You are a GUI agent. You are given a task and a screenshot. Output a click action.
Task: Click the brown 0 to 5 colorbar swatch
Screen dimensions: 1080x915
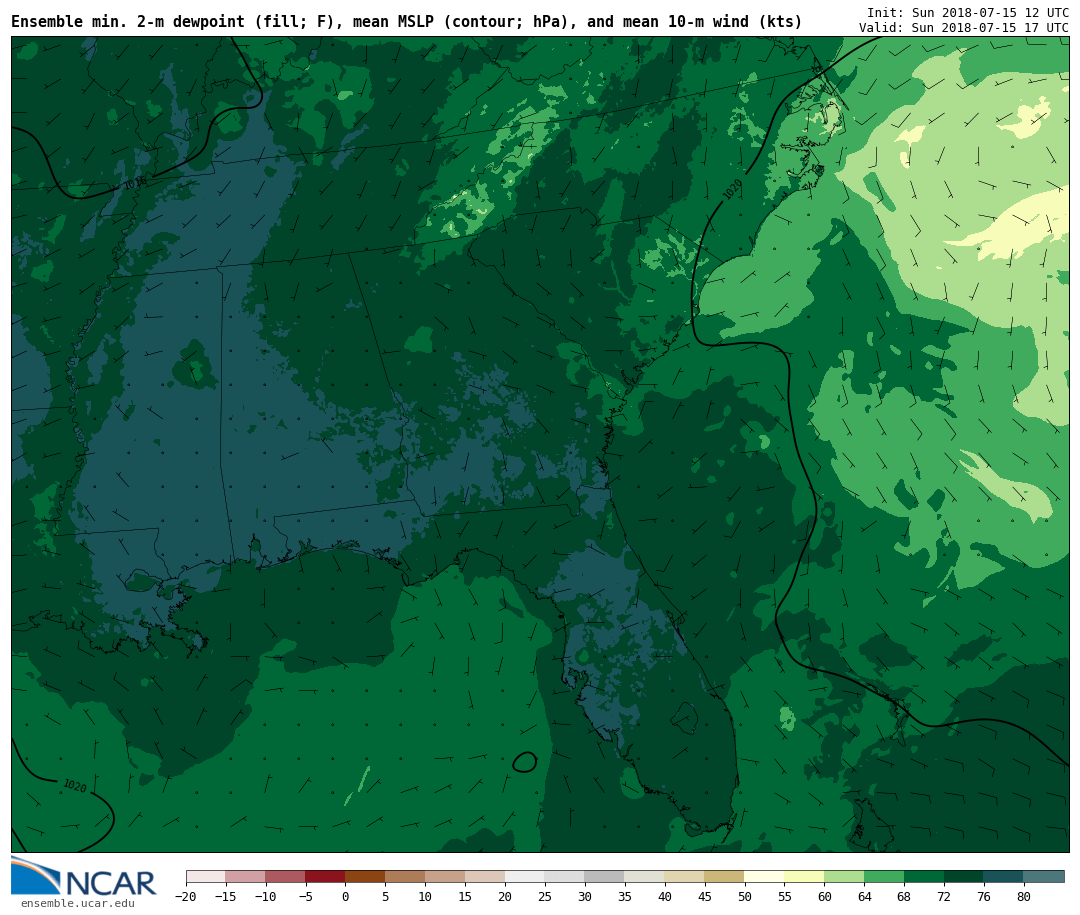click(365, 876)
